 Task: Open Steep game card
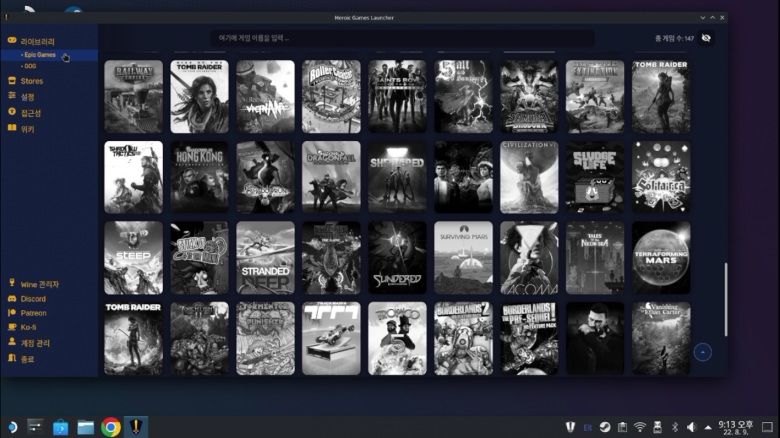133,258
